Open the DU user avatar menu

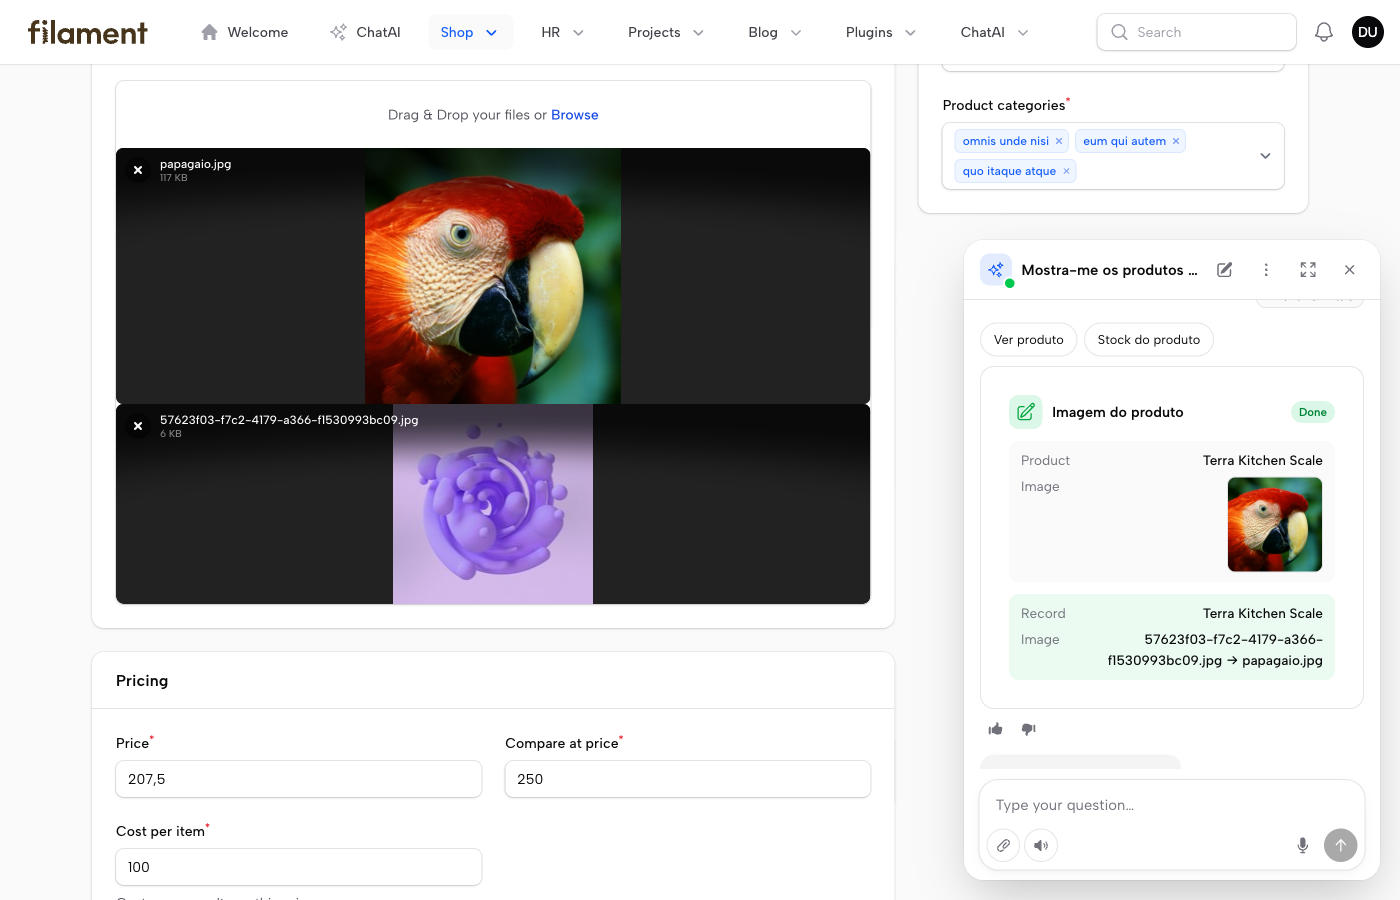point(1368,32)
